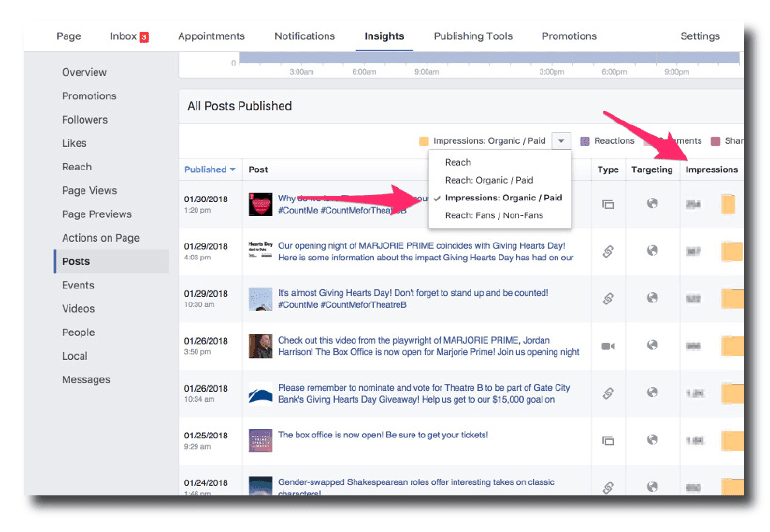Screen dimensions: 770x532
Task: Expand the Impressions Organic/Paid dropdown arrow
Action: click(x=561, y=141)
